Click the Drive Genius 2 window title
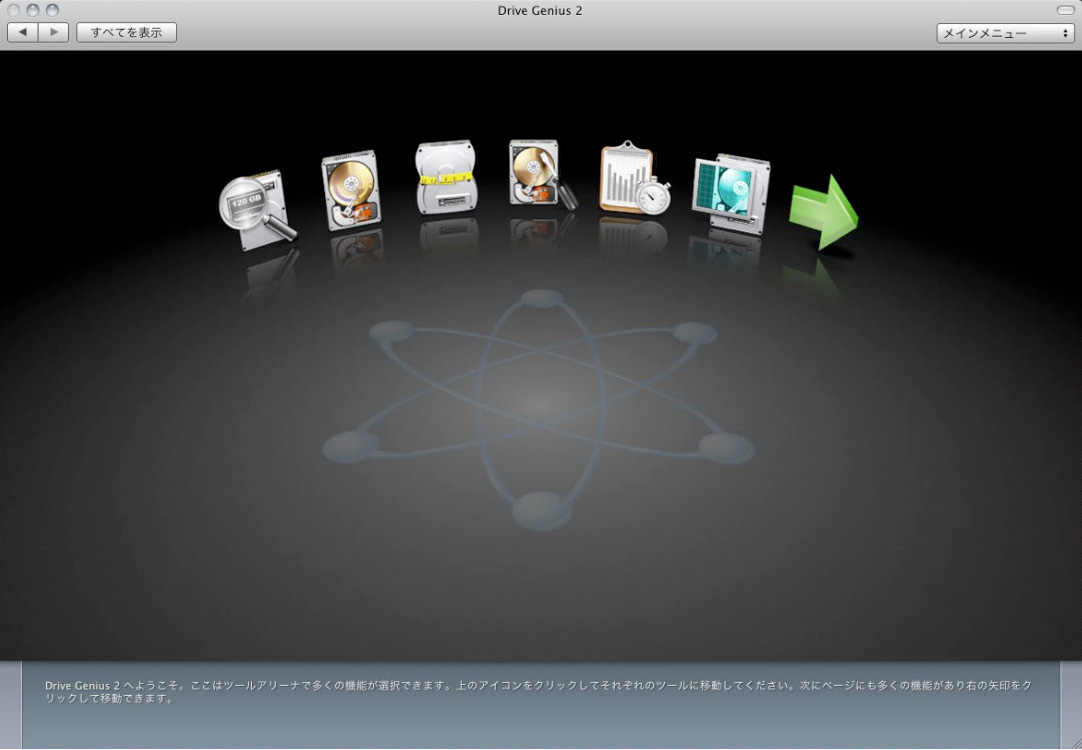 540,10
